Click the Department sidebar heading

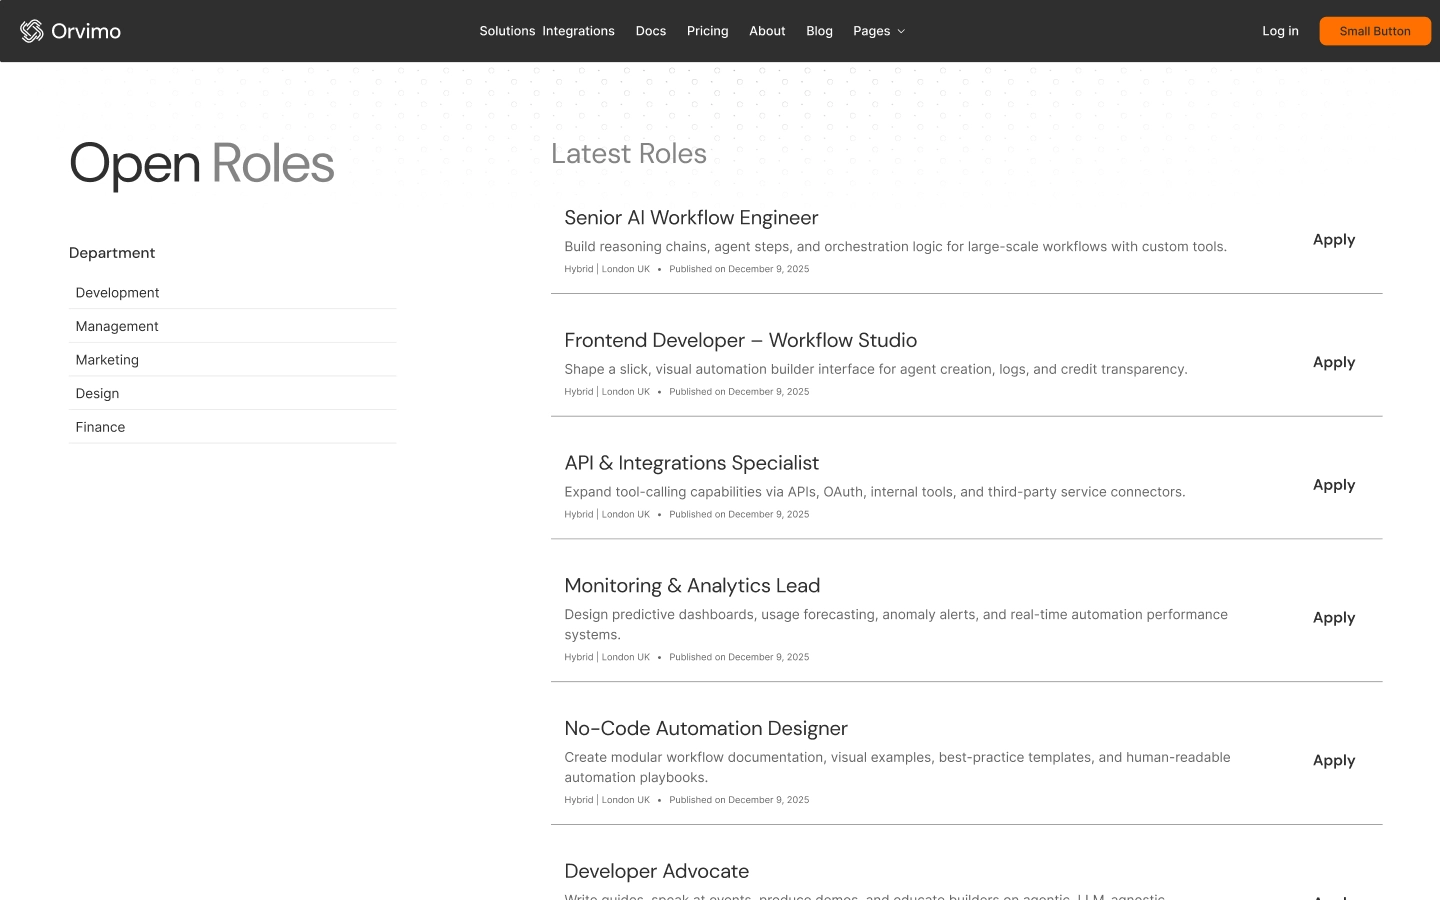coord(112,253)
